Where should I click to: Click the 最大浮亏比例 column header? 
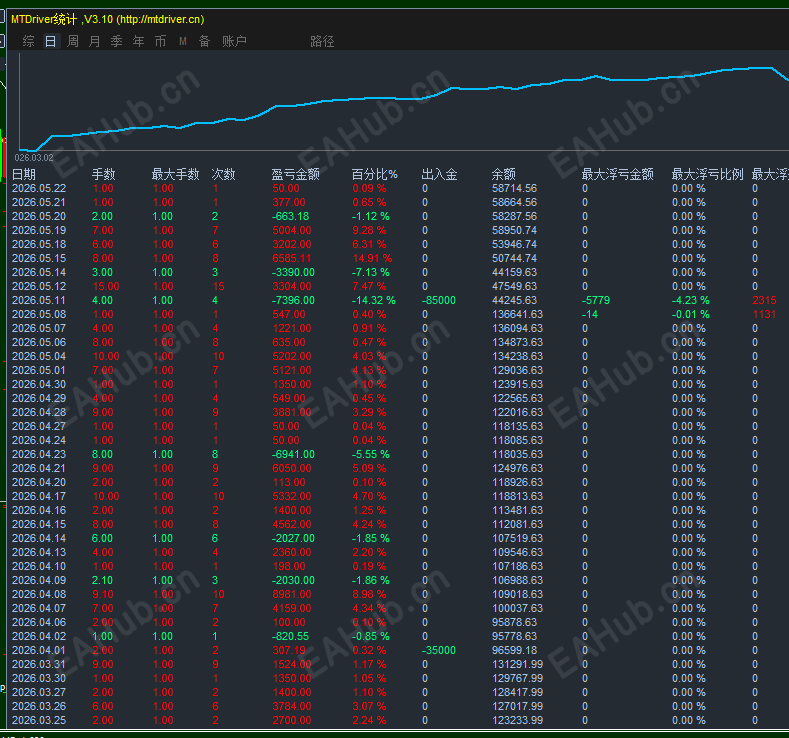(707, 175)
